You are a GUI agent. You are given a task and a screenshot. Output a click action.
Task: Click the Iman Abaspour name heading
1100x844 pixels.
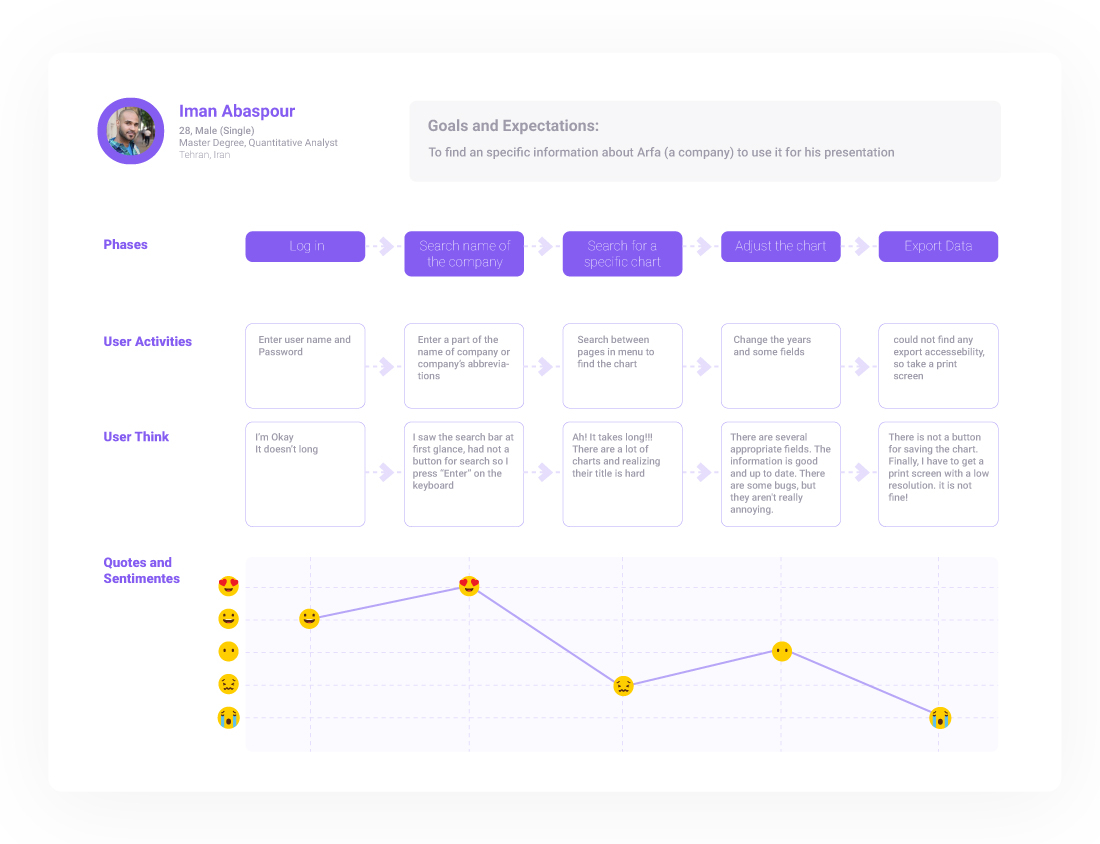click(237, 111)
